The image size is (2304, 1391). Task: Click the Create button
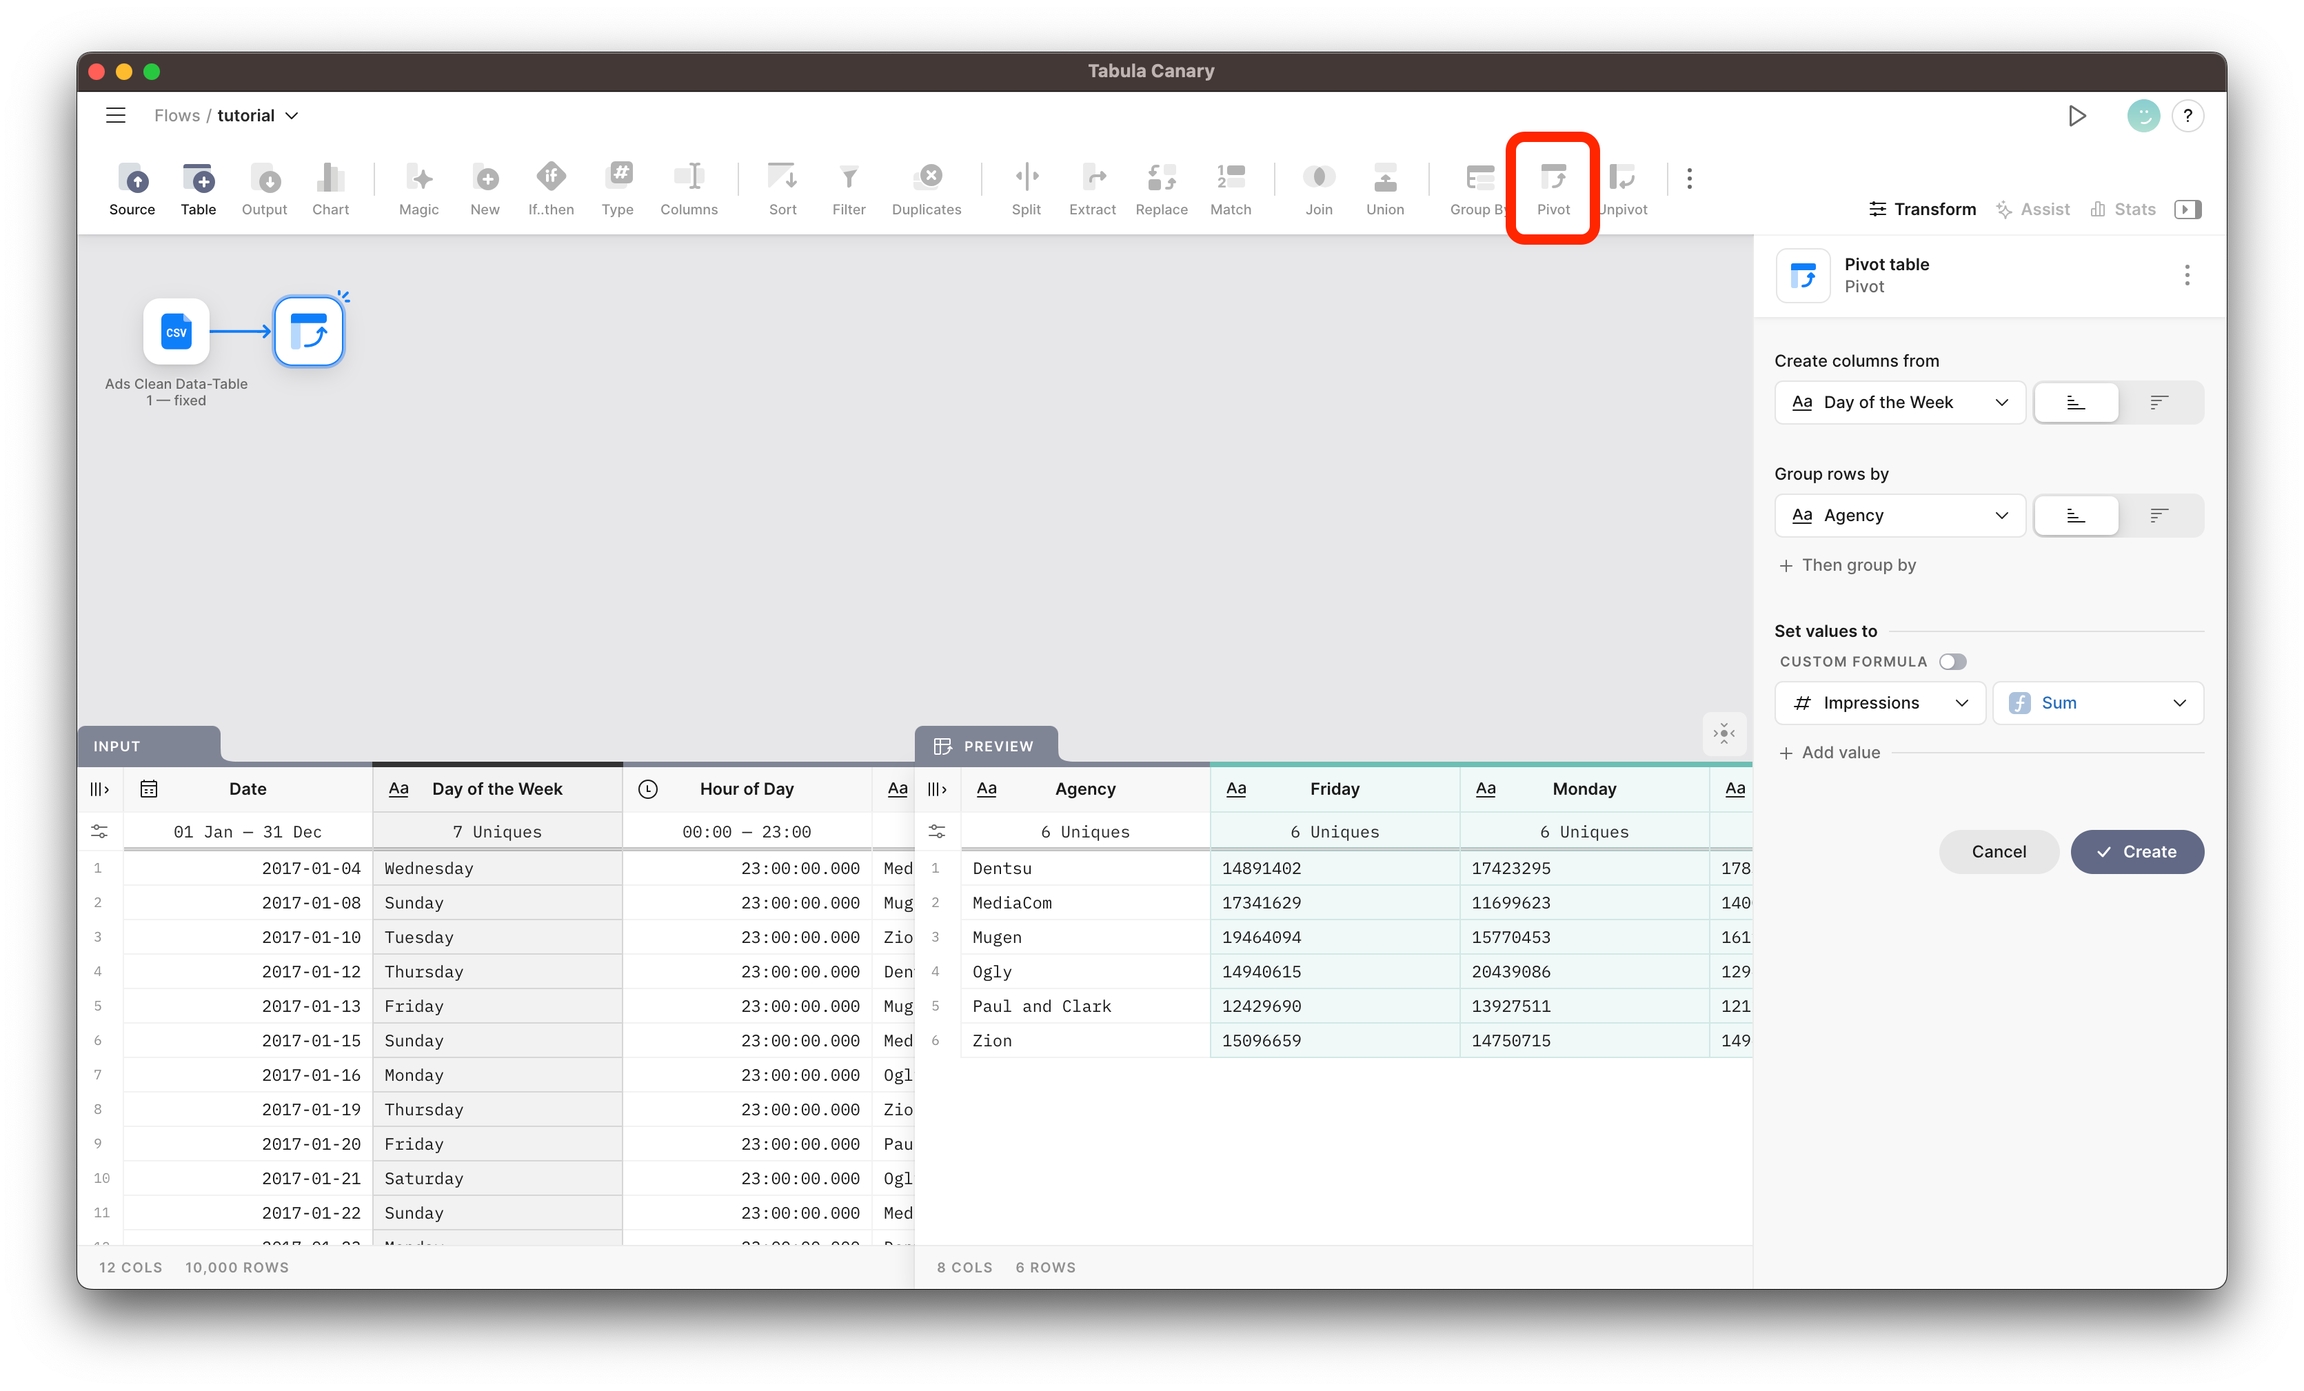(x=2136, y=852)
